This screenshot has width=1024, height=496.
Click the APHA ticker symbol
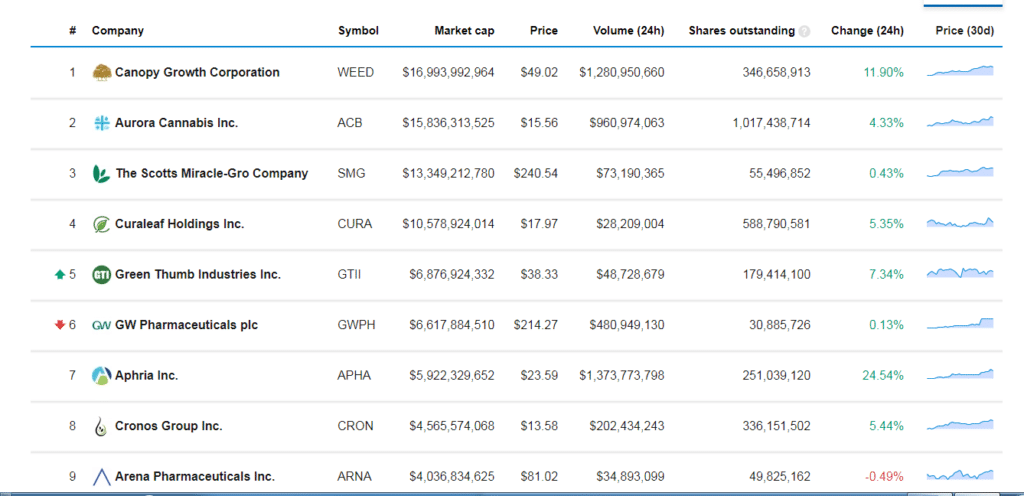[354, 376]
